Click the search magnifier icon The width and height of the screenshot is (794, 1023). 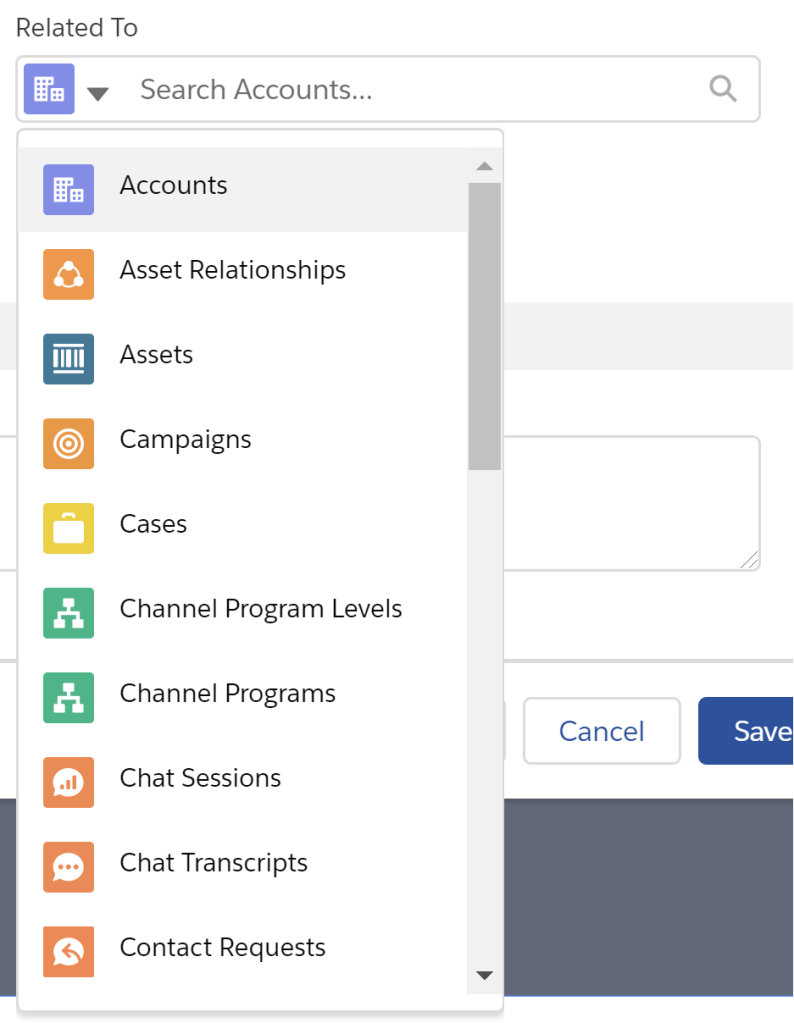click(722, 89)
